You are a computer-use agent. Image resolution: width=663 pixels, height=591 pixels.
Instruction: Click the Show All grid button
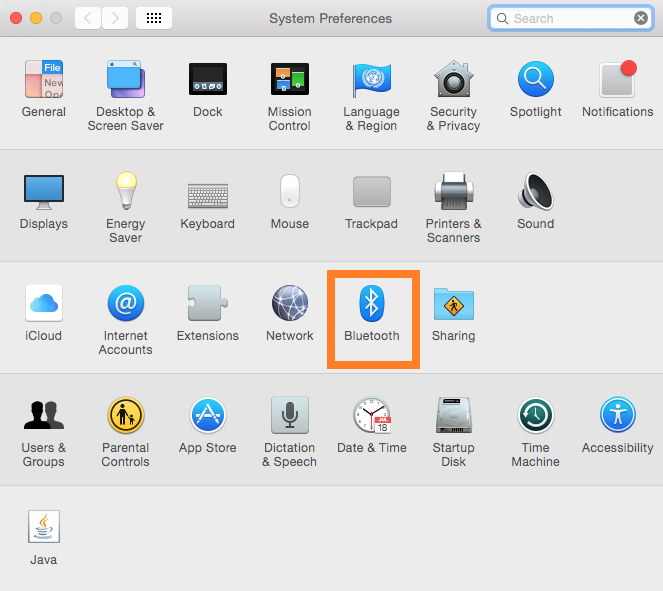[153, 18]
